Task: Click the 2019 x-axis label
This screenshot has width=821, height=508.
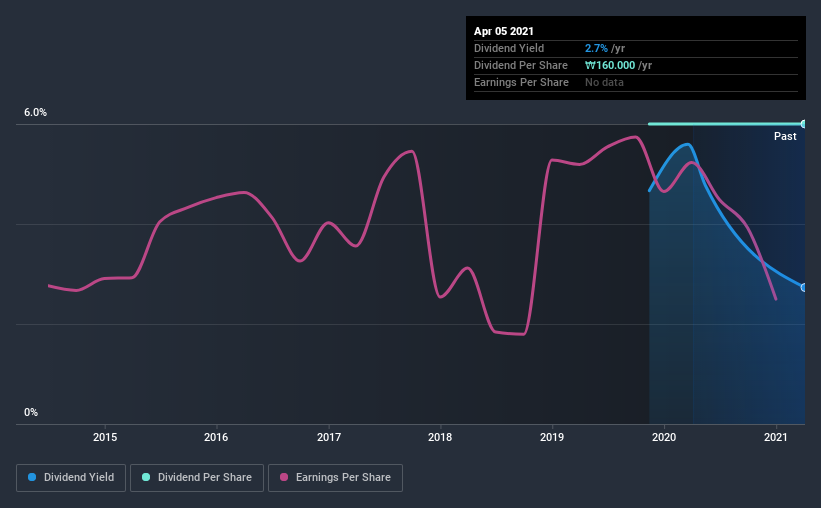Action: click(x=552, y=437)
